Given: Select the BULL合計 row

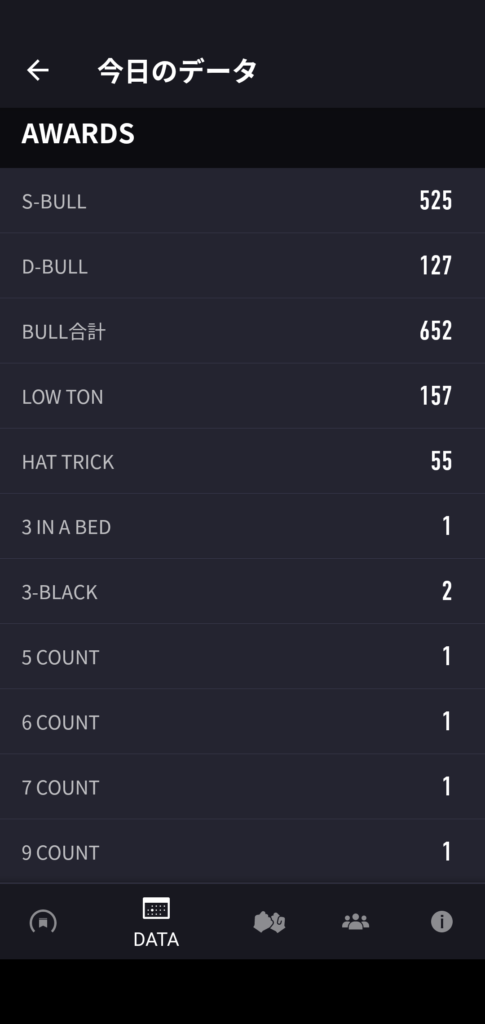Looking at the screenshot, I should (x=242, y=331).
